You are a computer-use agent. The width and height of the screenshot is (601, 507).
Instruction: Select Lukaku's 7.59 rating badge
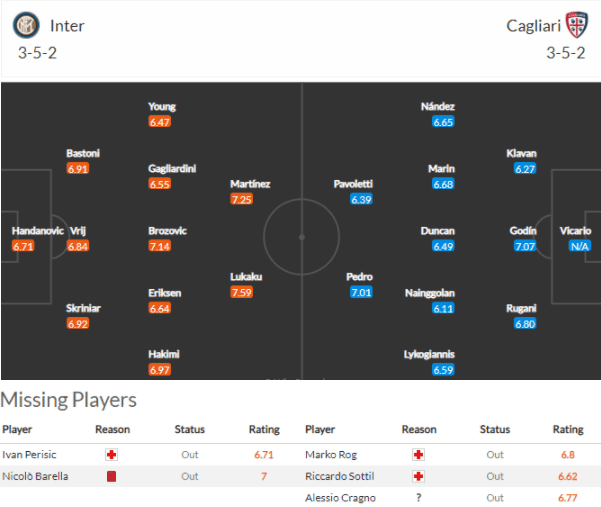241,292
